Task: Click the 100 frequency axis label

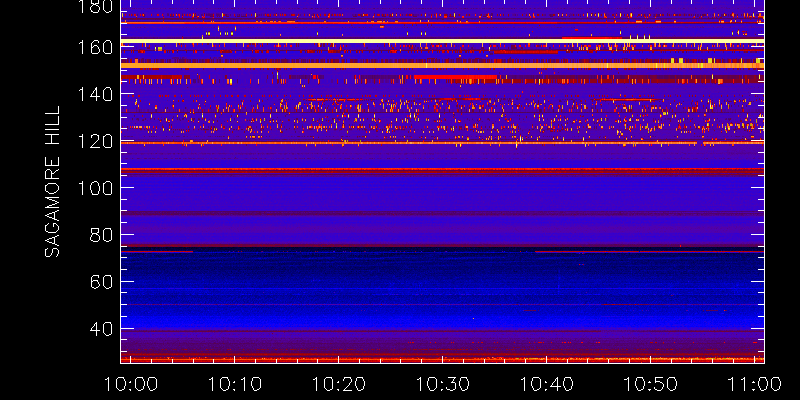Action: point(96,188)
